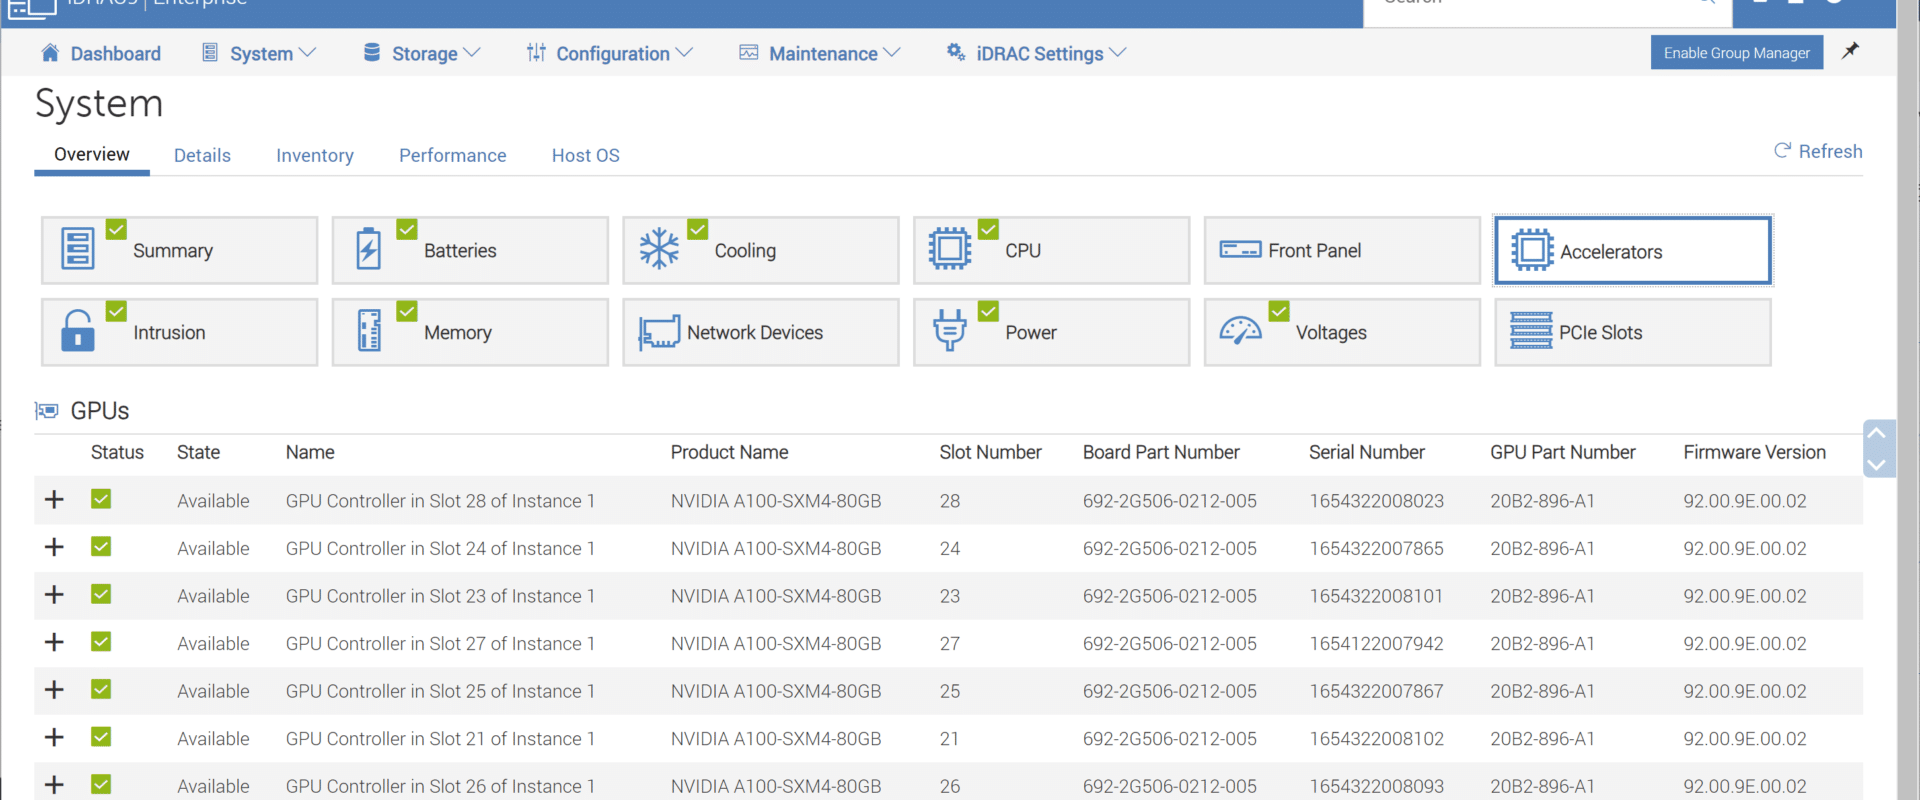
Task: Click the GPUs section card icon
Action: pos(47,411)
